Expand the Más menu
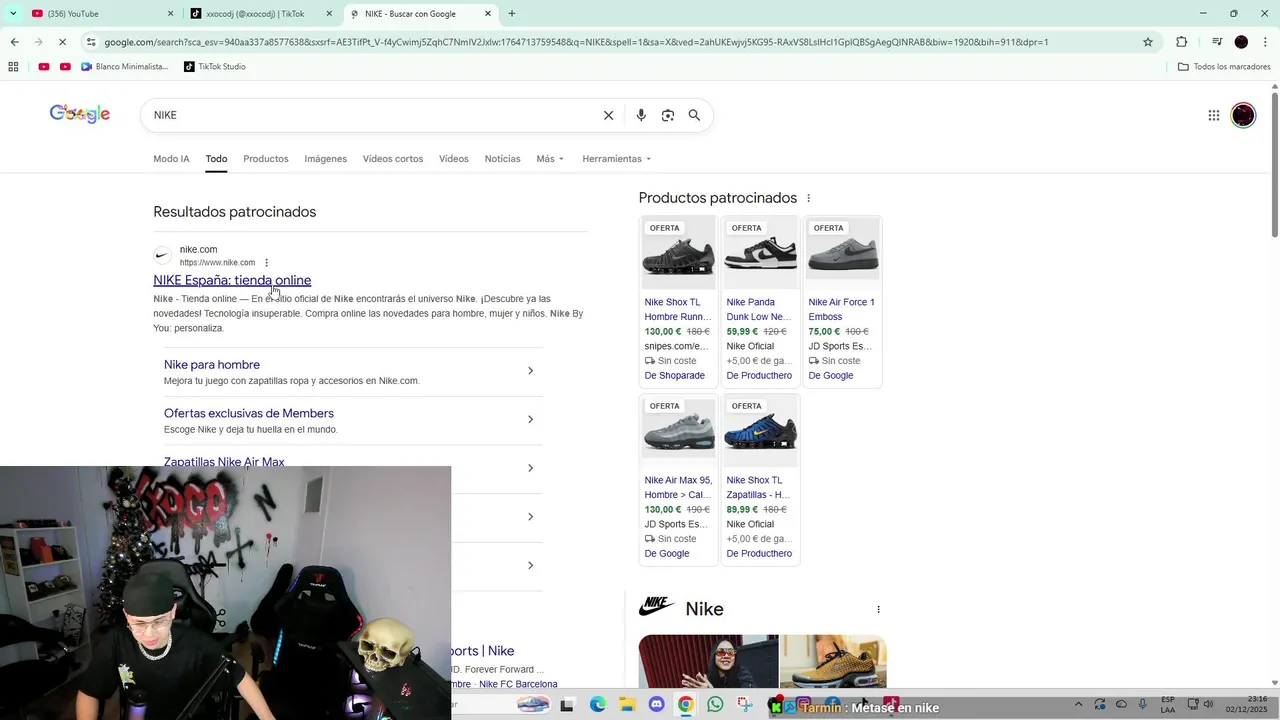This screenshot has width=1280, height=720. (549, 159)
